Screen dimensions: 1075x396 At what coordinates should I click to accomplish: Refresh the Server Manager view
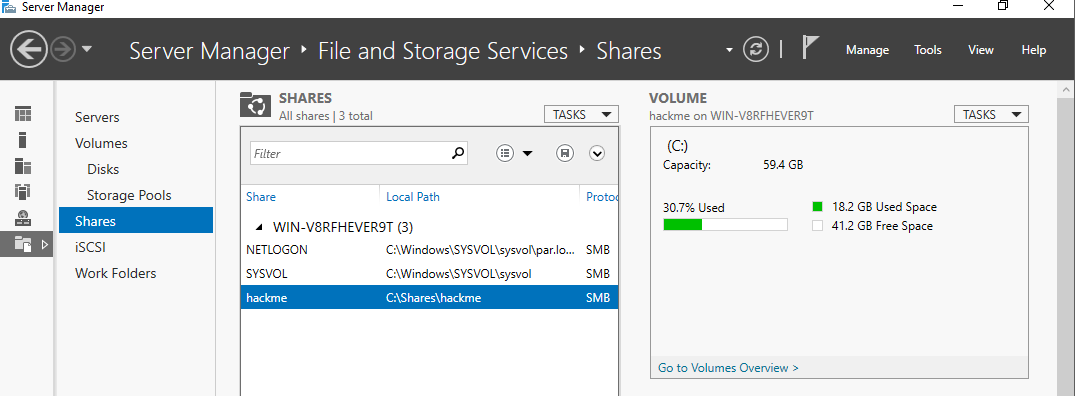click(x=756, y=49)
